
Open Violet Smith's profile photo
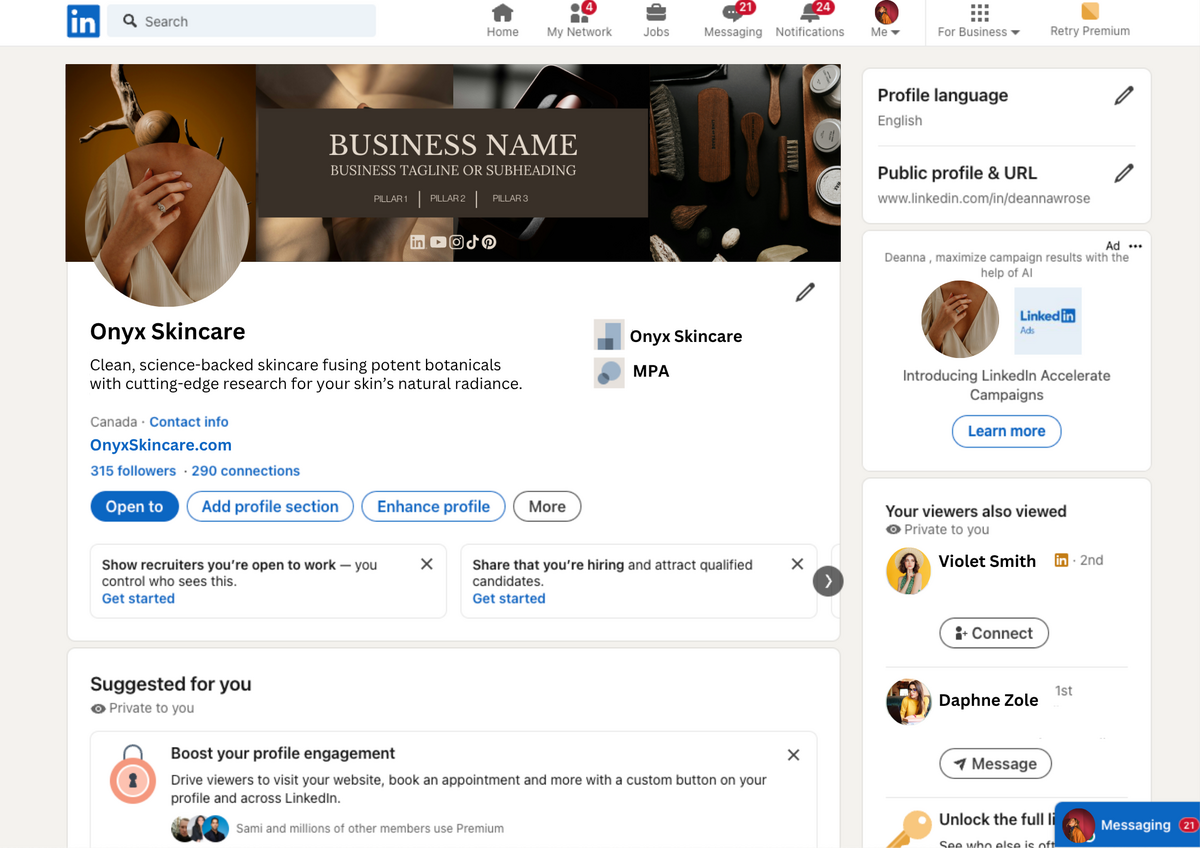tap(909, 572)
